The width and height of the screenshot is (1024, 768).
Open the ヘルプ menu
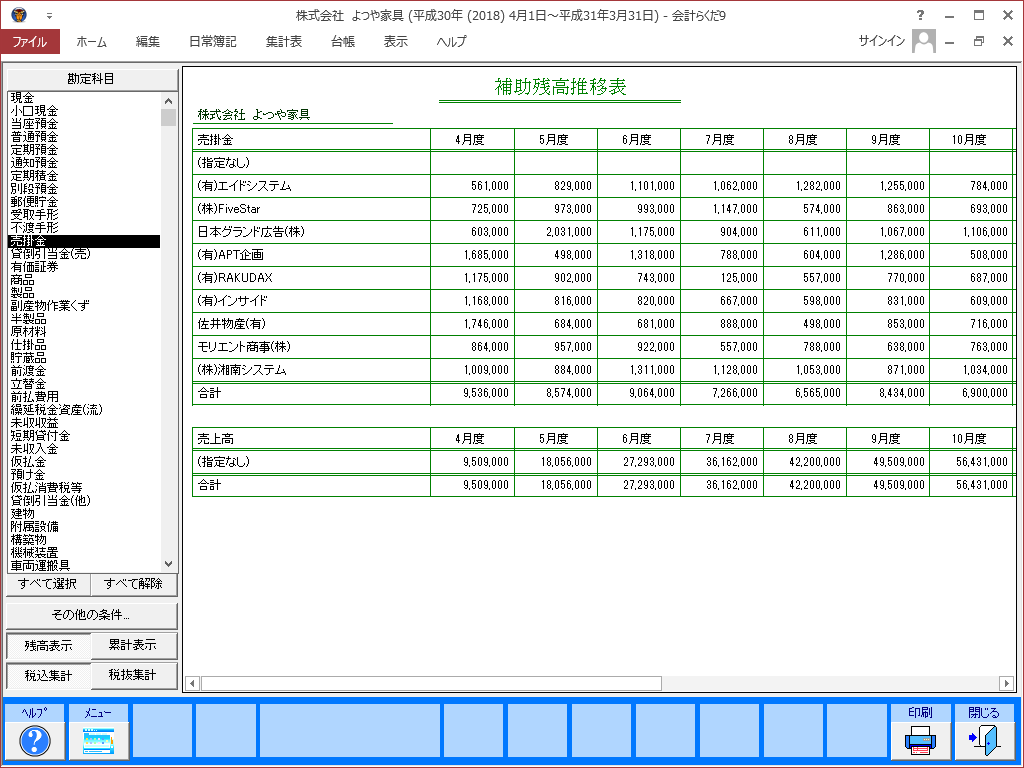tap(451, 41)
